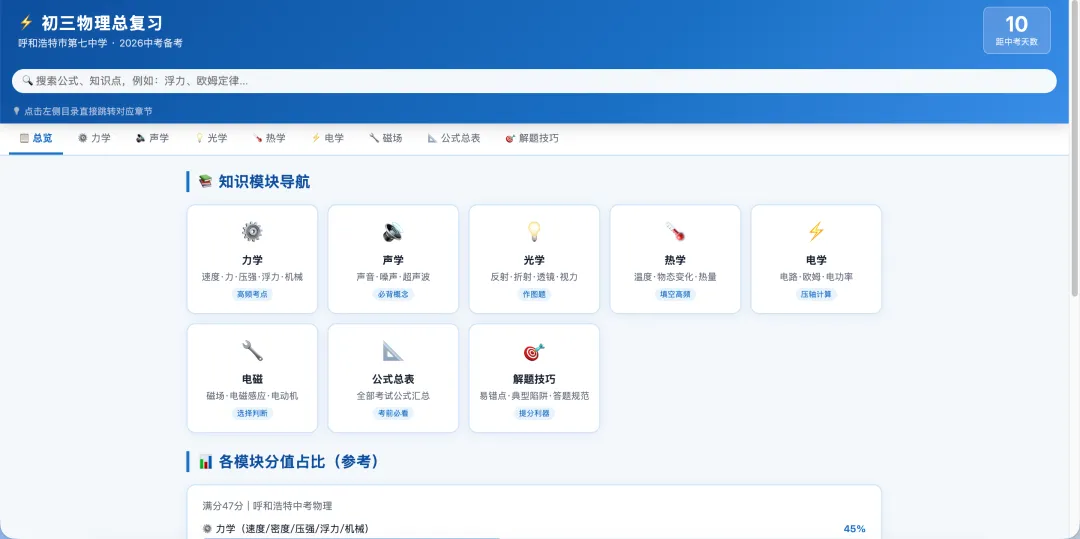Image resolution: width=1080 pixels, height=539 pixels.
Task: Click the 磁场·电磁感应·电动机 description
Action: click(x=252, y=396)
